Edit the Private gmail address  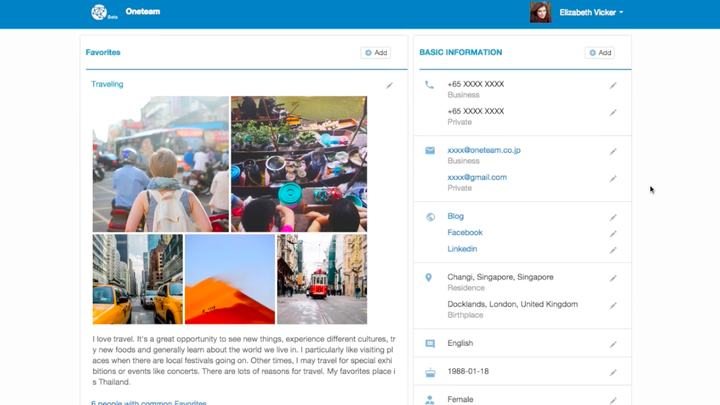click(613, 179)
